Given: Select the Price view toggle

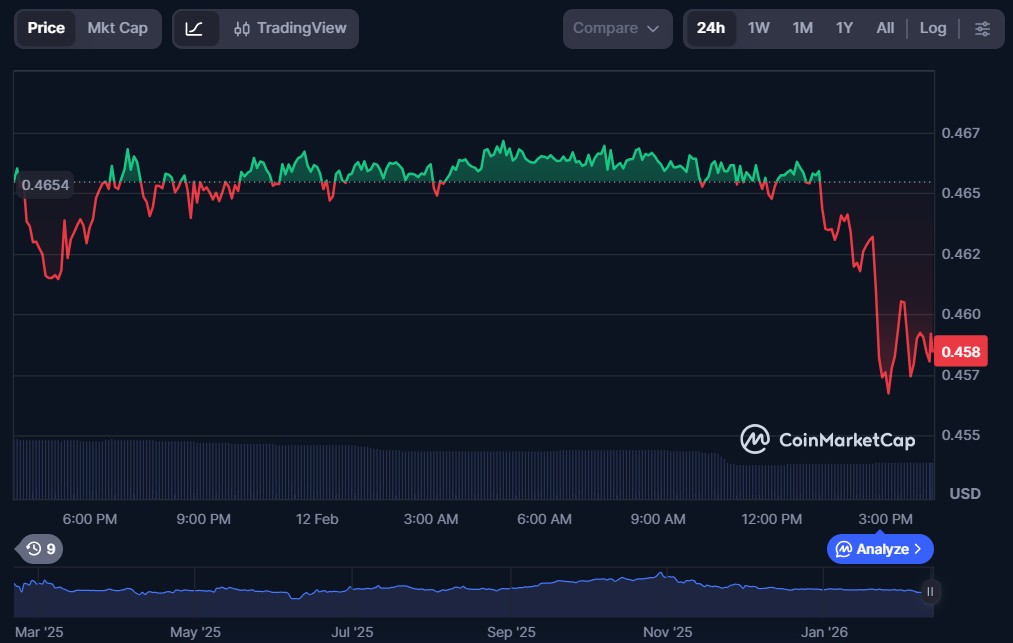Looking at the screenshot, I should tap(46, 29).
